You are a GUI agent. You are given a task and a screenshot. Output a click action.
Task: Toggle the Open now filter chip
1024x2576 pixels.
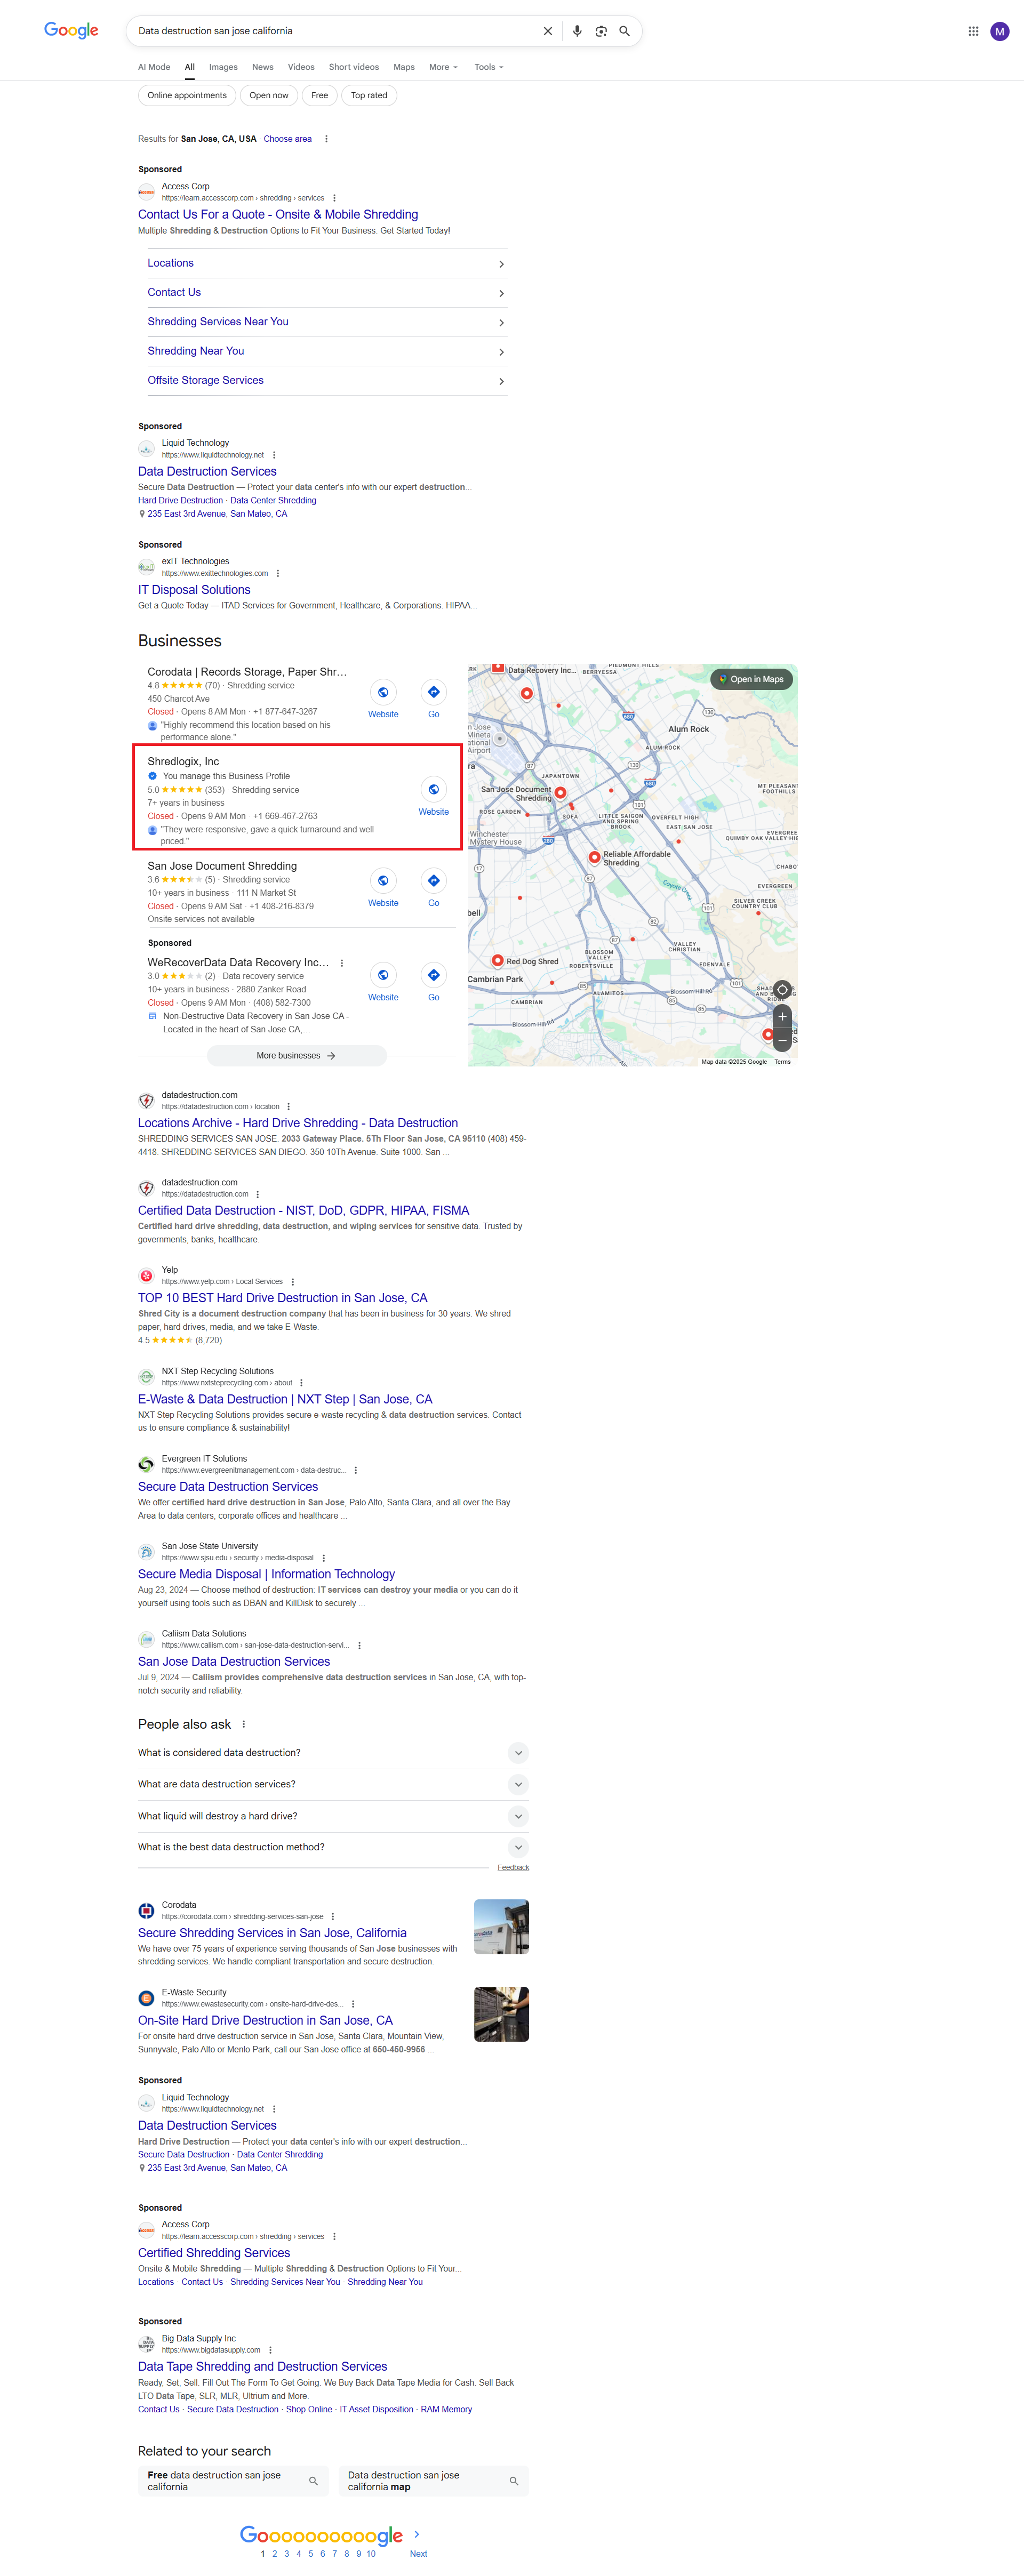[x=269, y=96]
